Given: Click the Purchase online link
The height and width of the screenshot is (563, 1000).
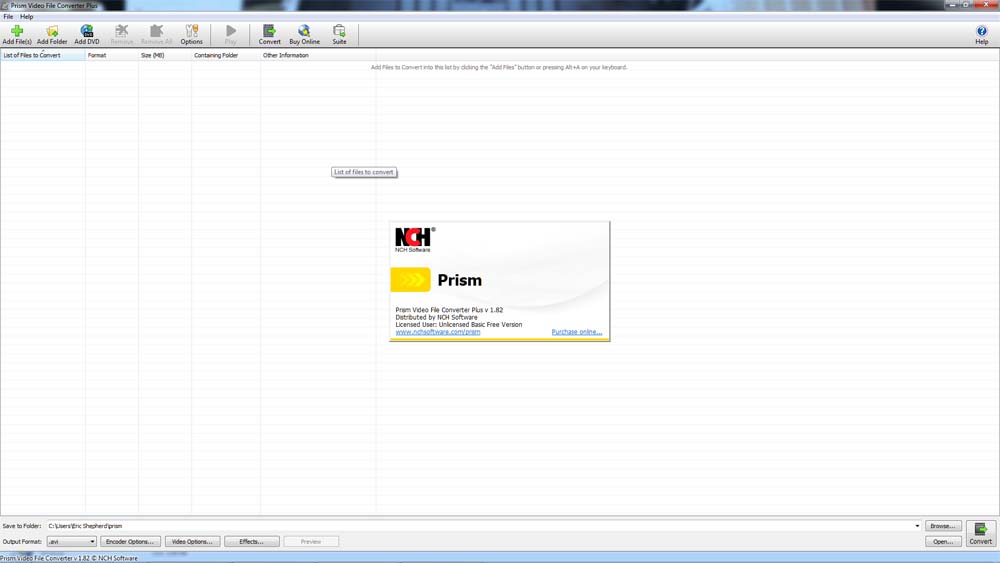Looking at the screenshot, I should 577,332.
